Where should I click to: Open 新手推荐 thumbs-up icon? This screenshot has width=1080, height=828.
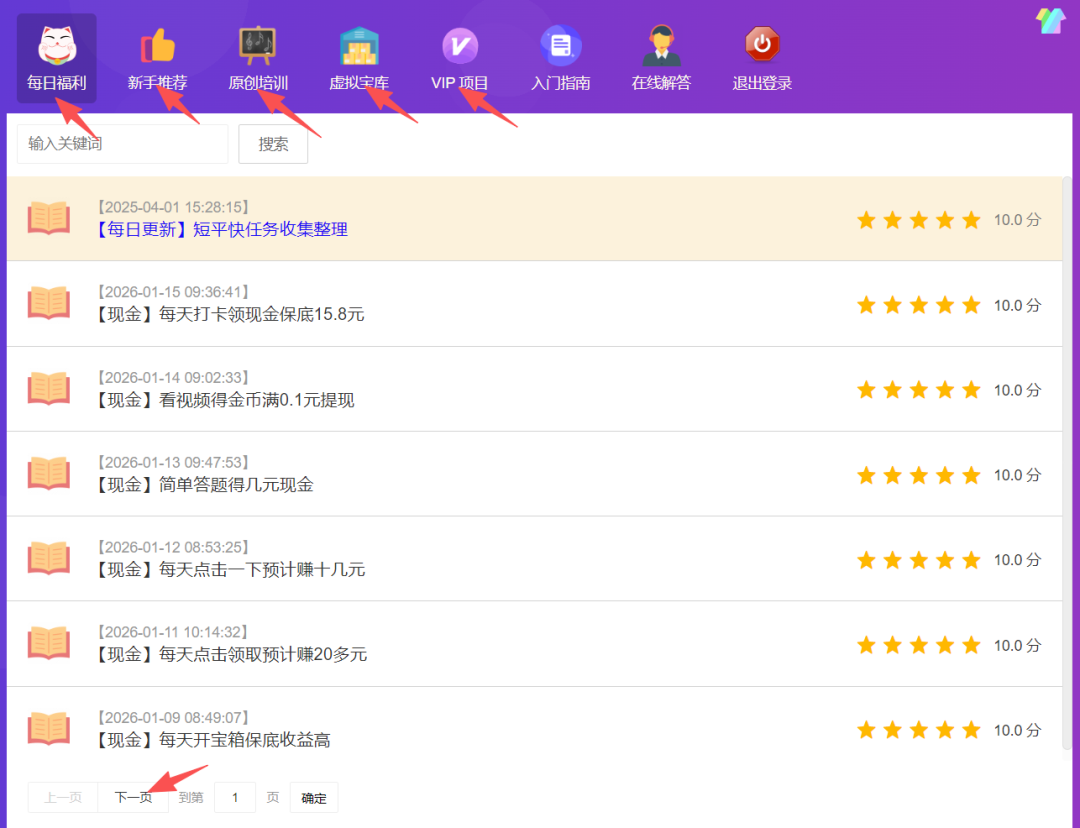[x=157, y=45]
